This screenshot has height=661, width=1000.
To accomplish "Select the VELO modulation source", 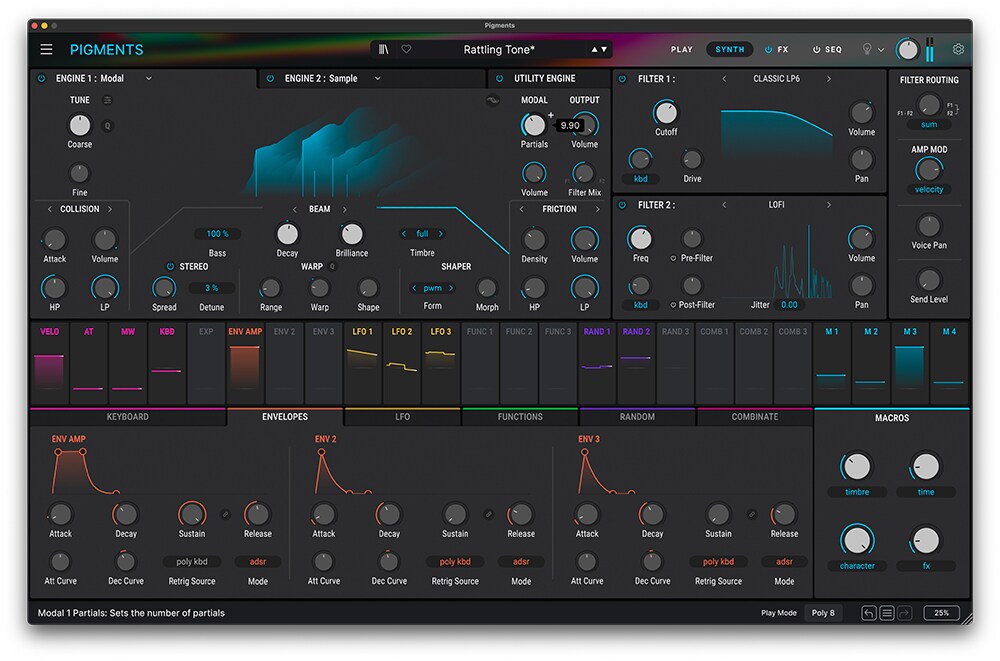I will point(49,364).
